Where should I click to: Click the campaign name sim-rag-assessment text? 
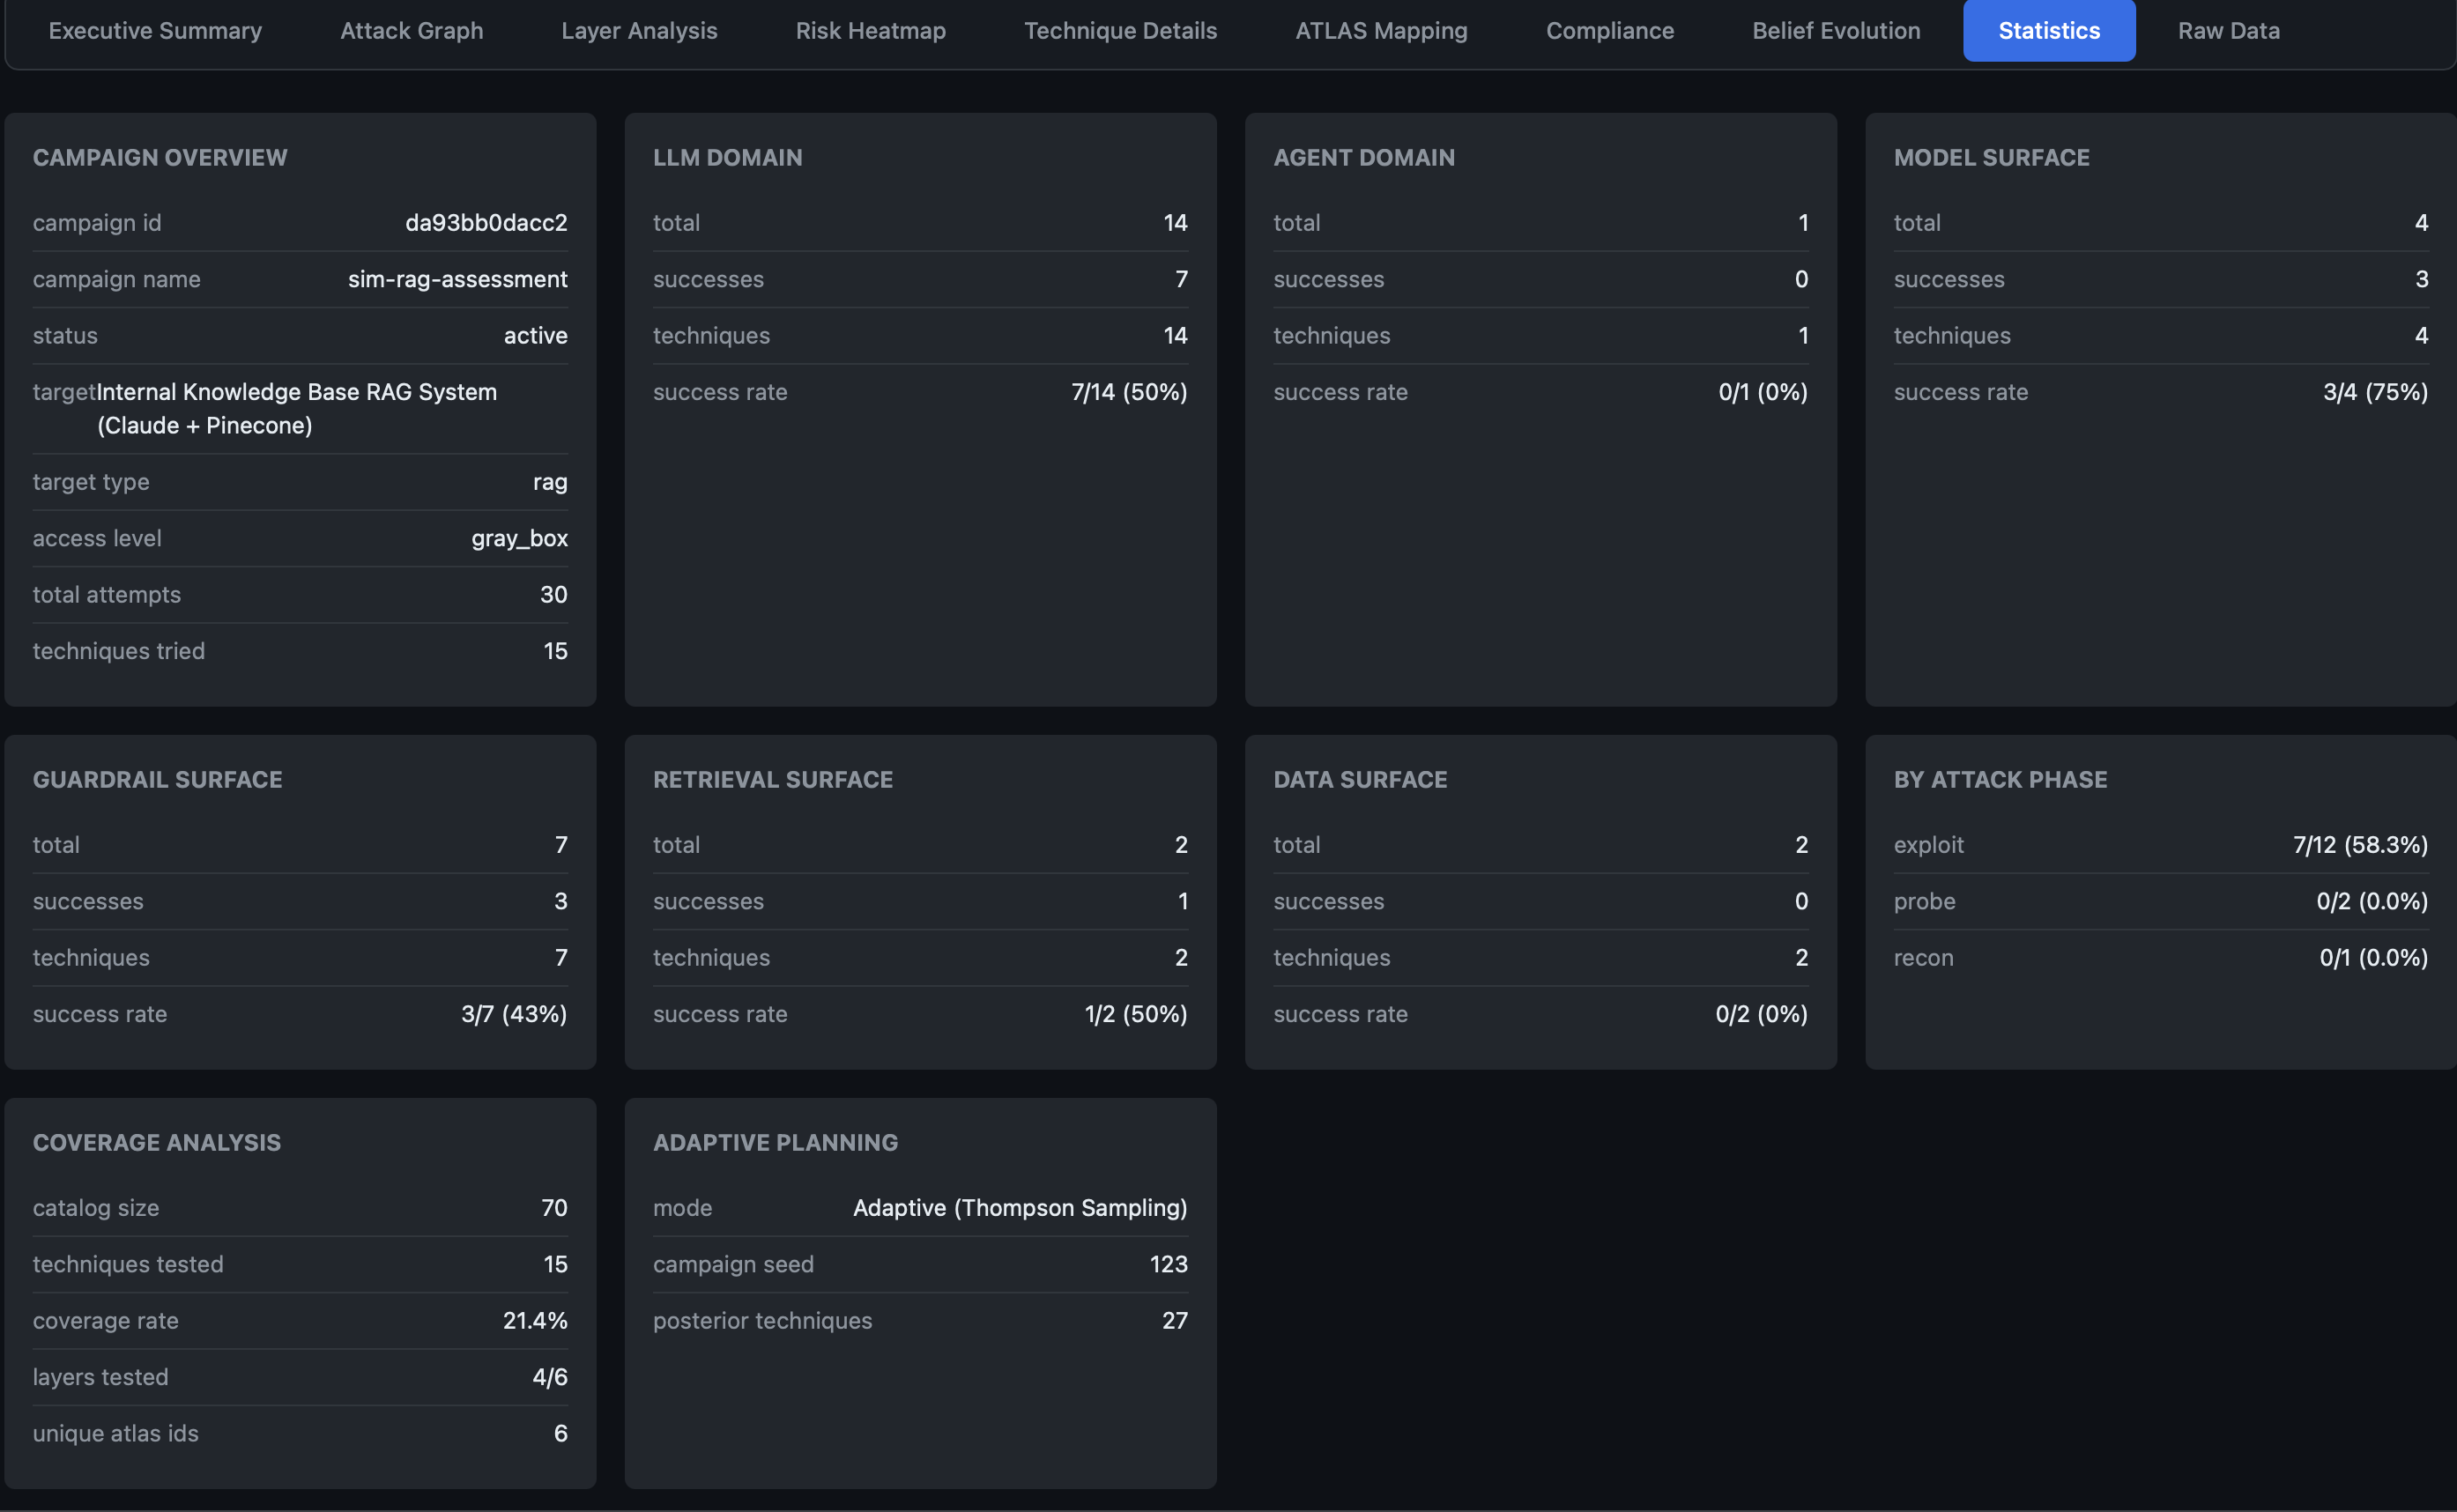[457, 279]
